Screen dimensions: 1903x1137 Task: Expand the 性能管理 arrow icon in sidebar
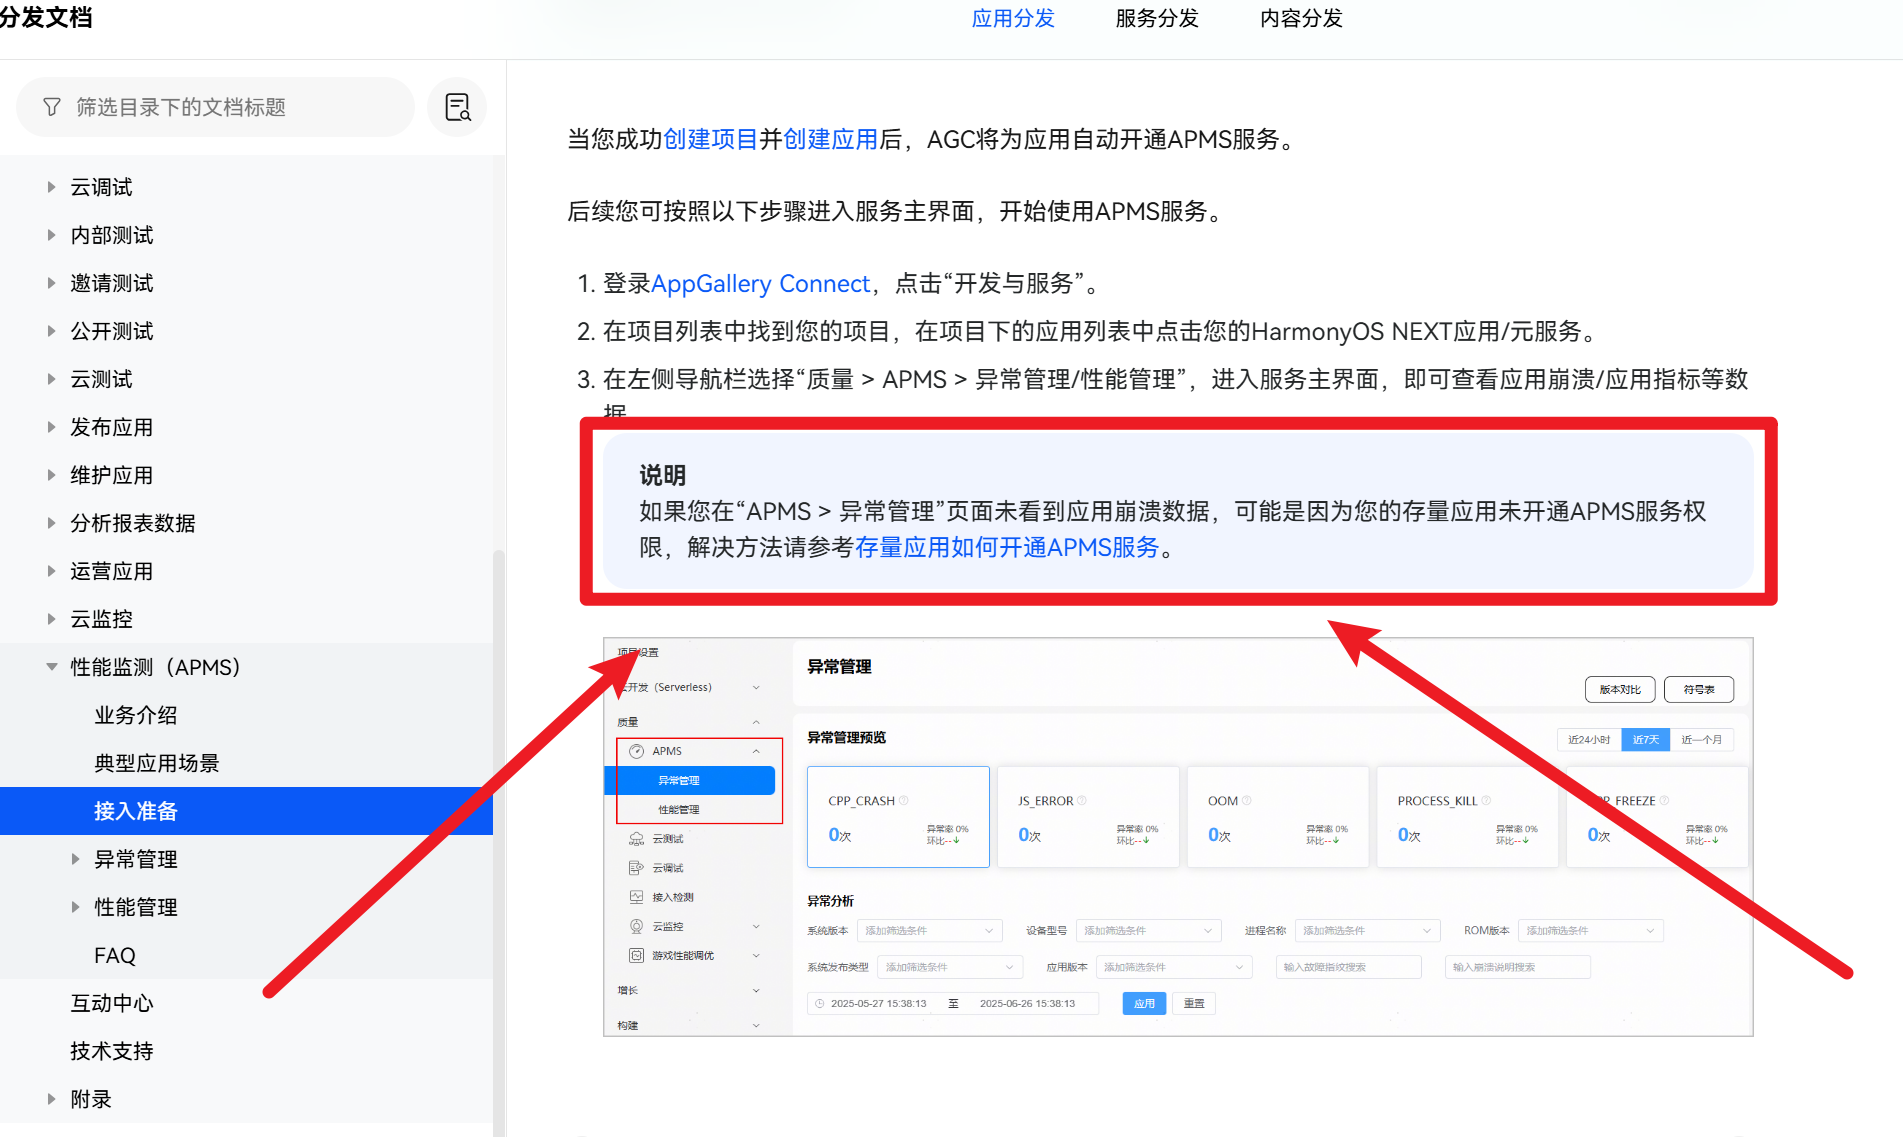[75, 907]
